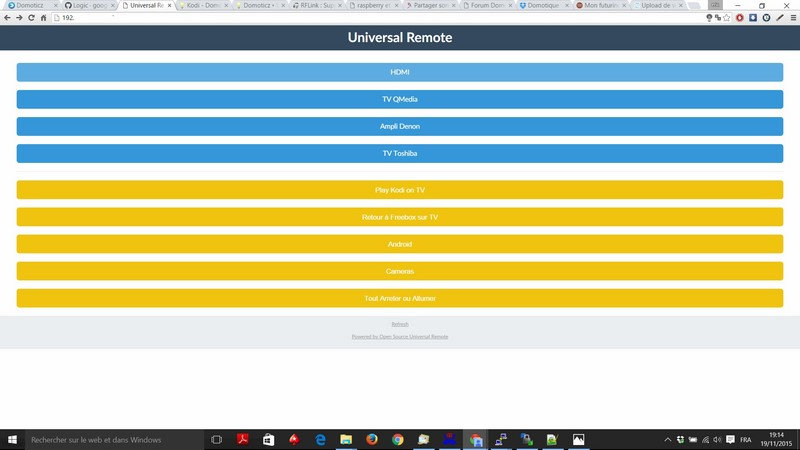Switch keyboard language FRA indicator
This screenshot has height=450, width=800.
(x=745, y=439)
